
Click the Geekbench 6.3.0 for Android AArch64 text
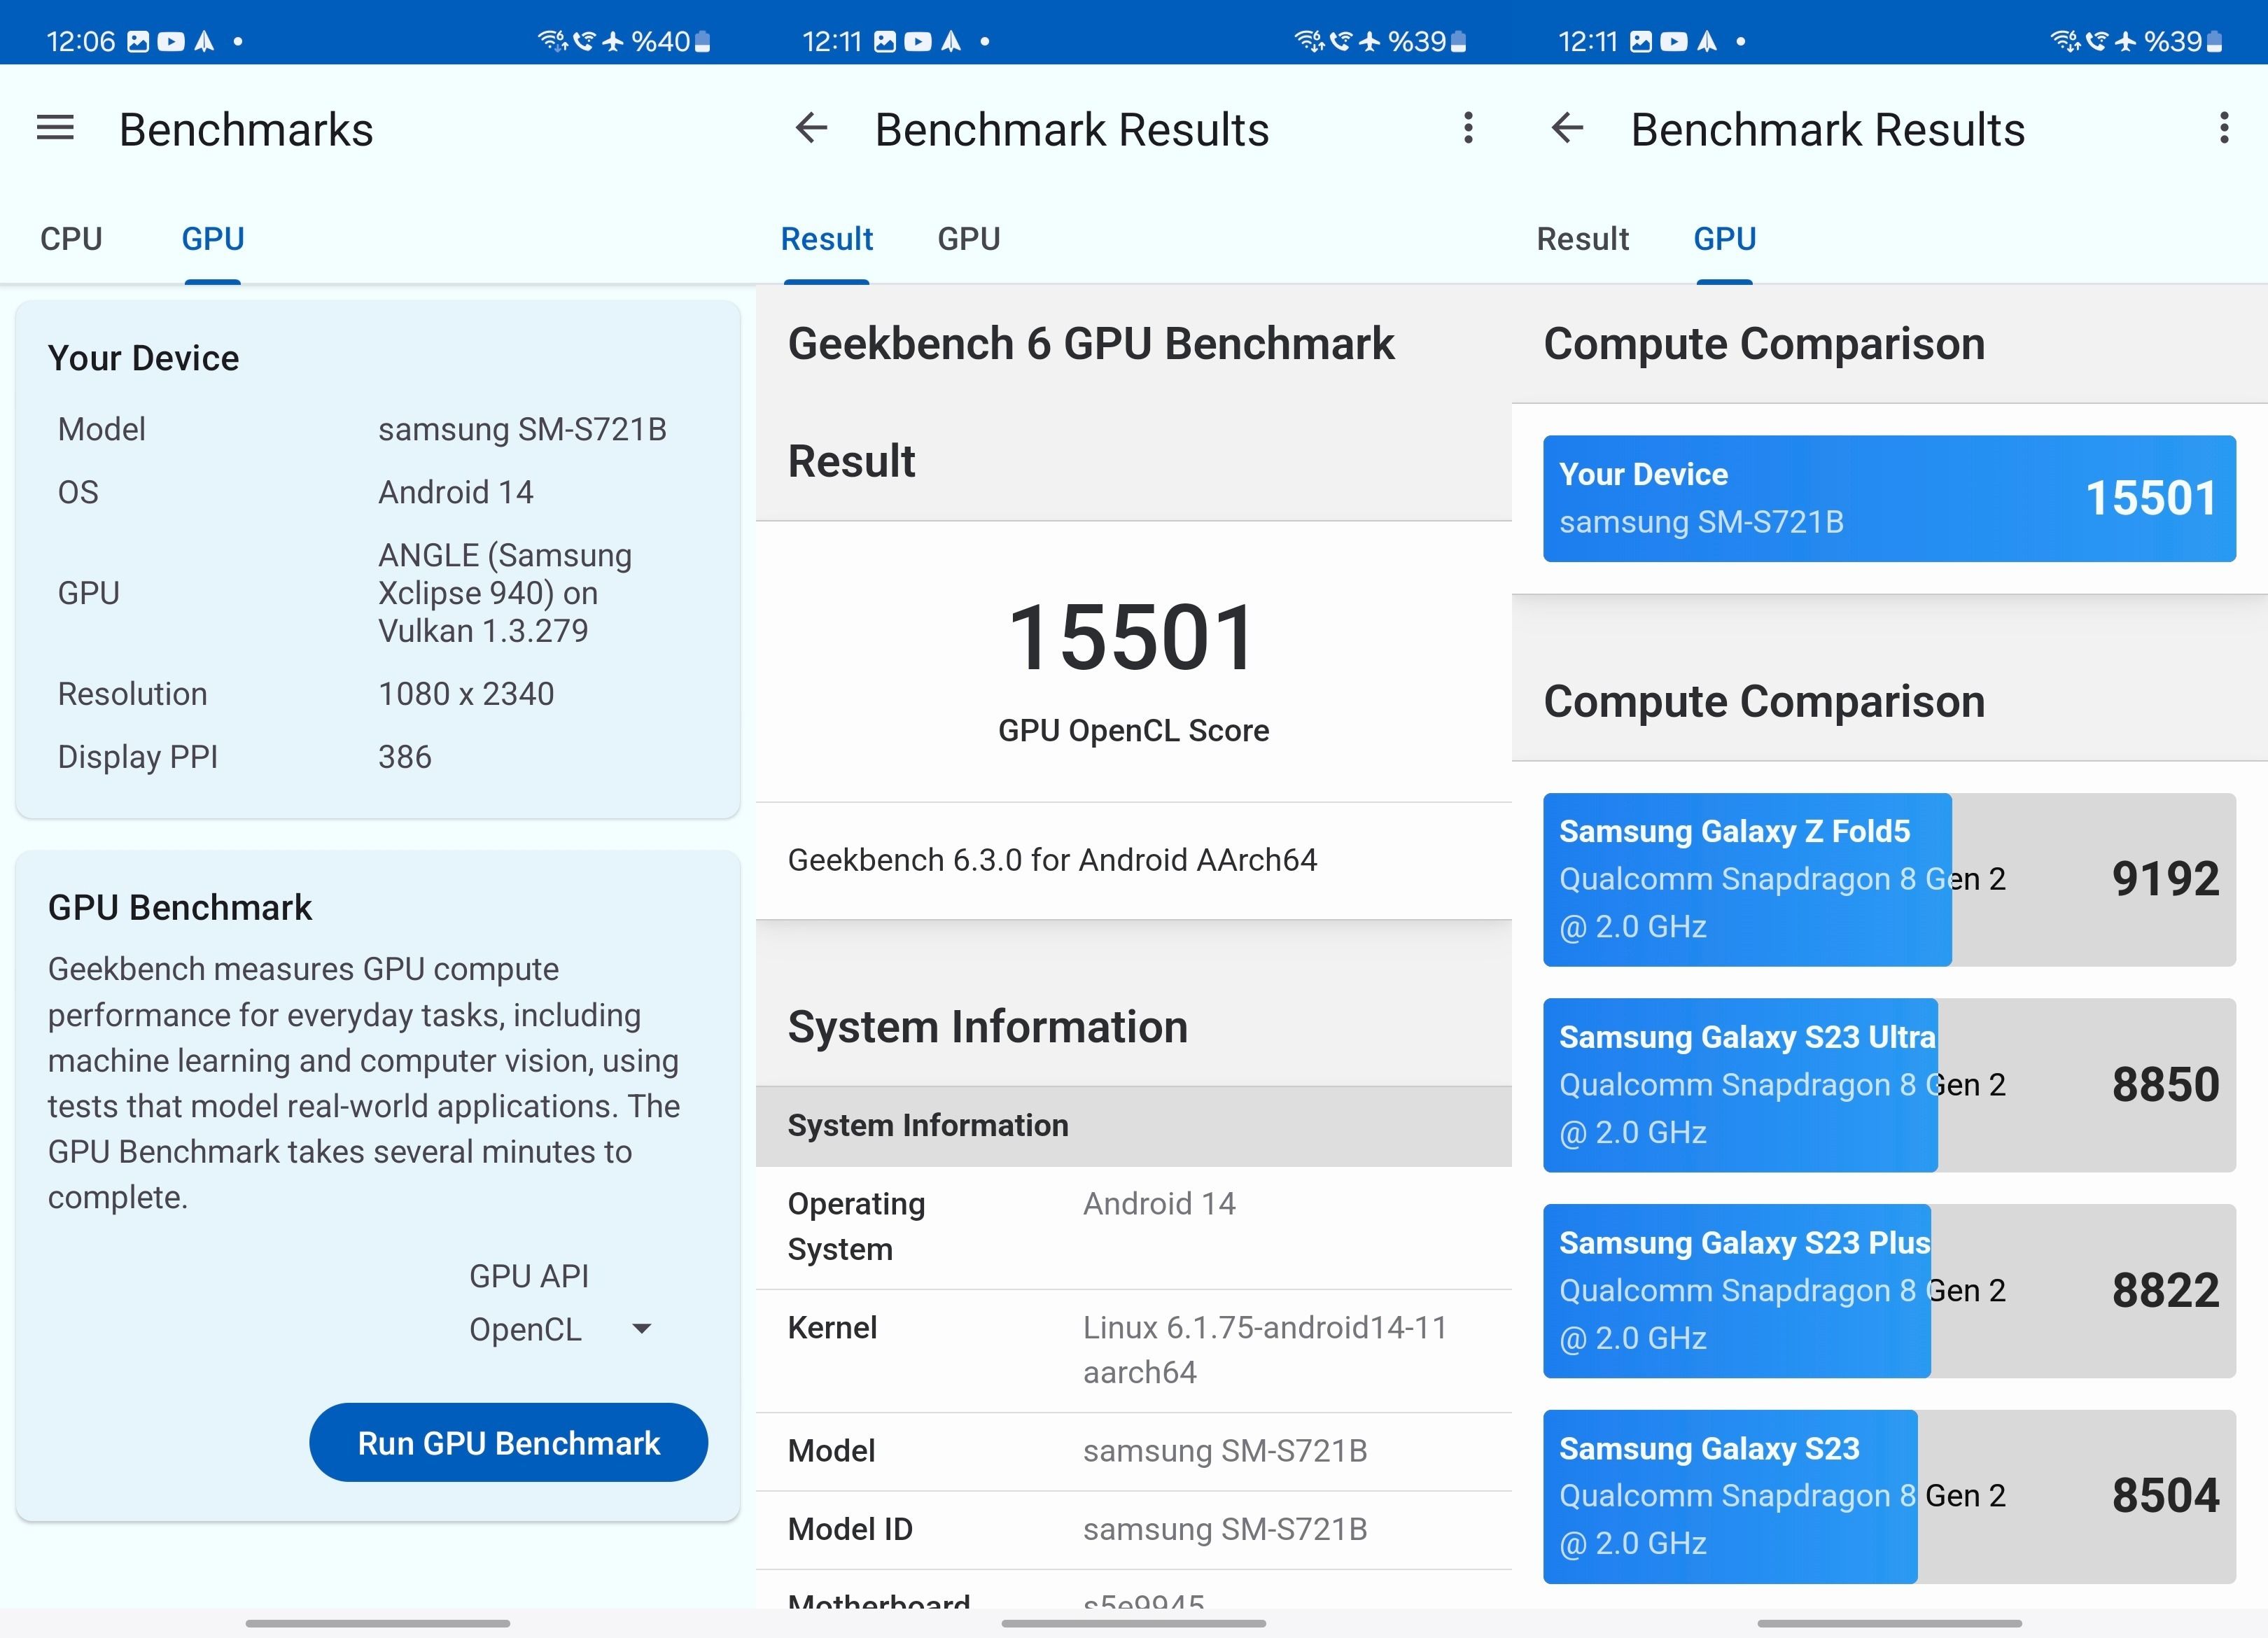click(x=1052, y=860)
